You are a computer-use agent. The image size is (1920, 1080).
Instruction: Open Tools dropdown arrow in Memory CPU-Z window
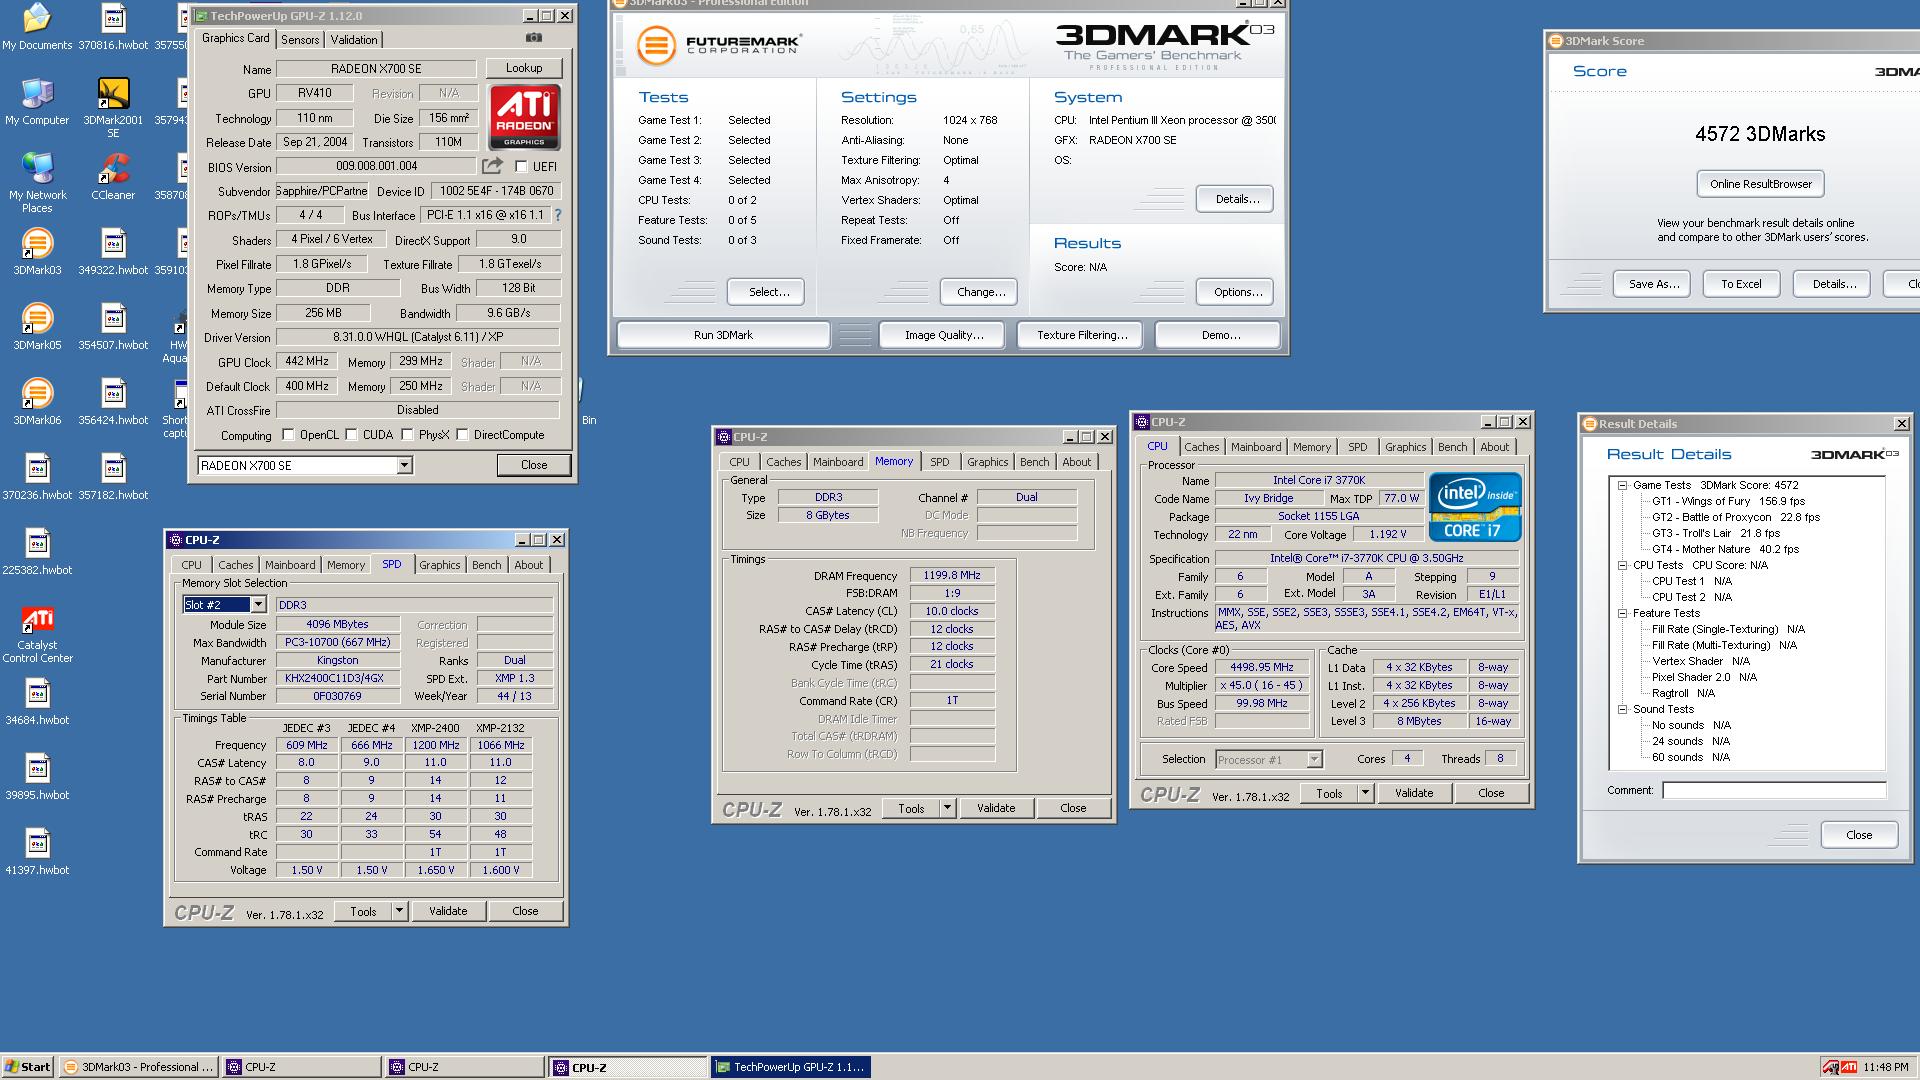pyautogui.click(x=947, y=808)
